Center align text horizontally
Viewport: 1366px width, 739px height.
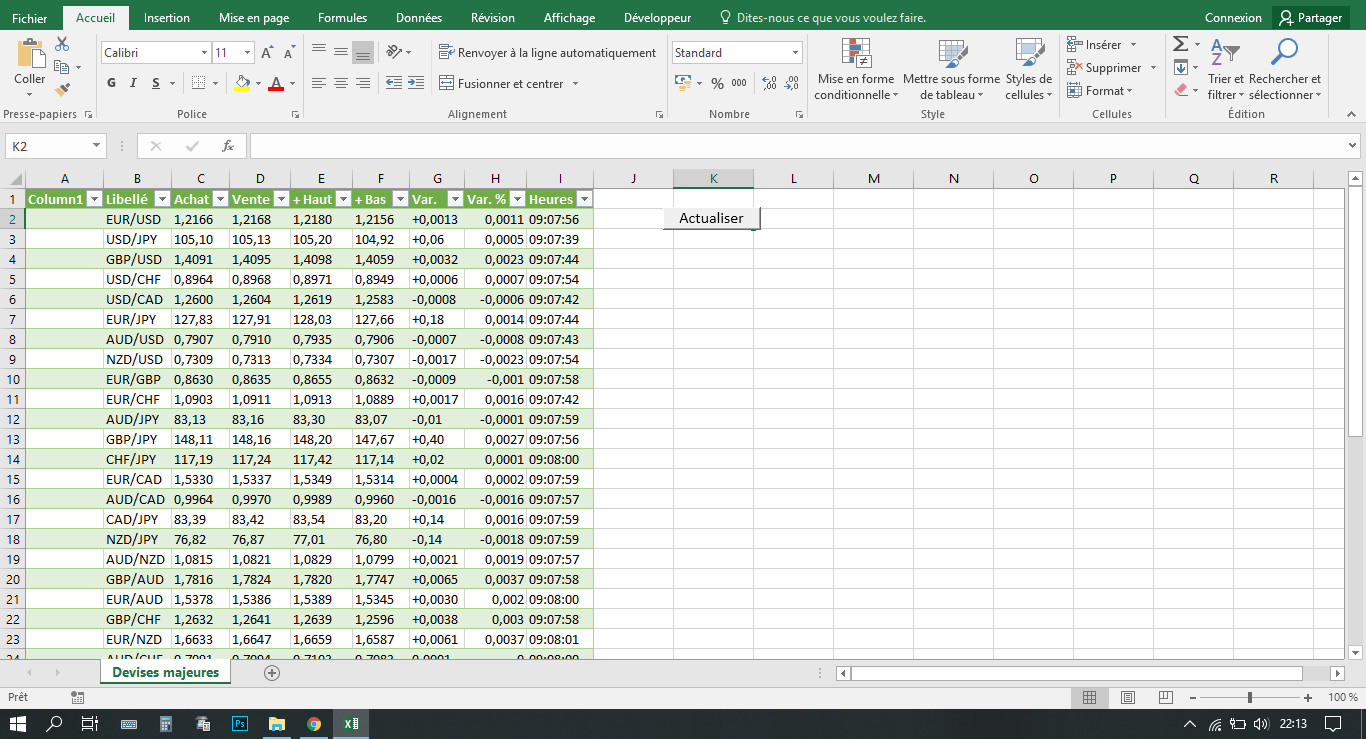click(x=341, y=83)
